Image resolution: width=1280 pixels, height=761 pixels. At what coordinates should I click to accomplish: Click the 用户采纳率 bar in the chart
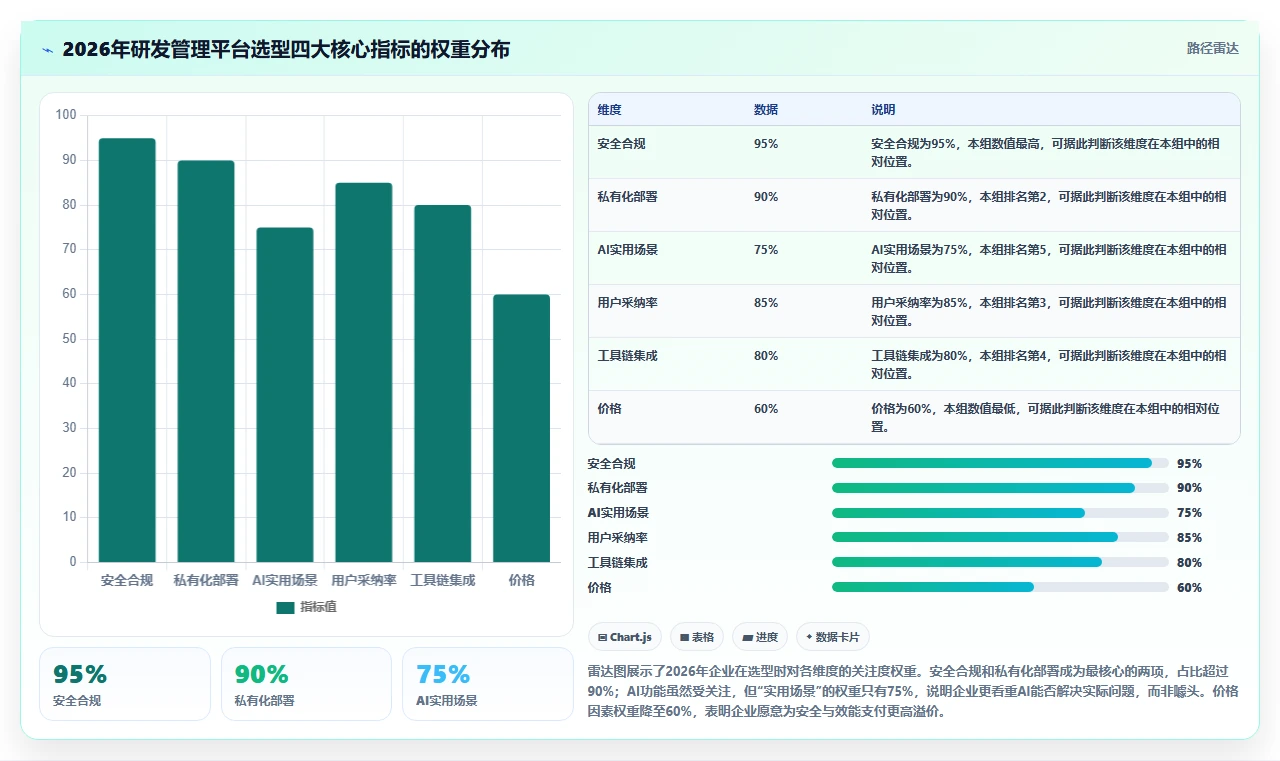pyautogui.click(x=364, y=372)
